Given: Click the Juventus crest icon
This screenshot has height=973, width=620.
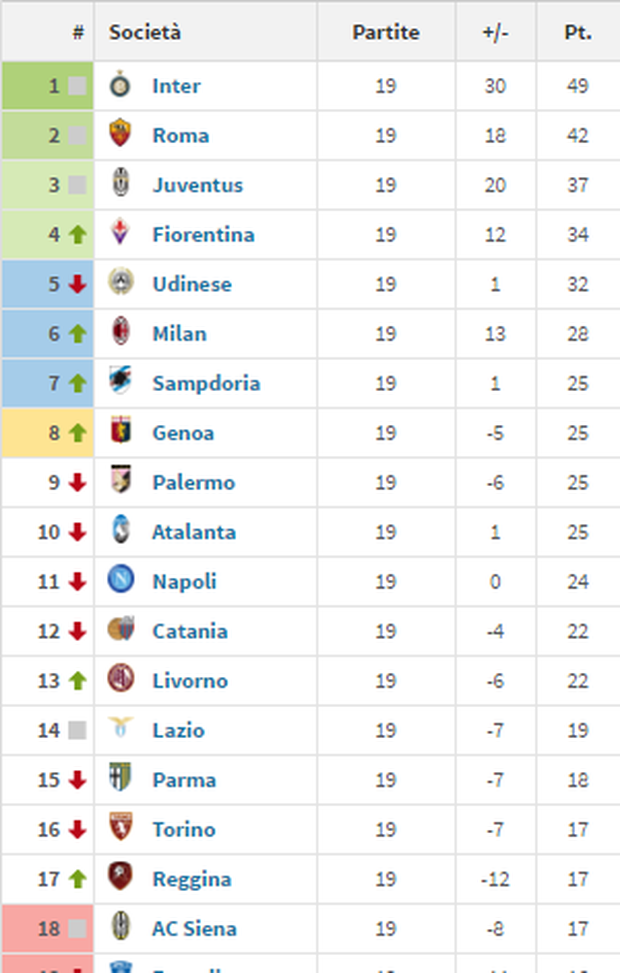Looking at the screenshot, I should click(122, 185).
